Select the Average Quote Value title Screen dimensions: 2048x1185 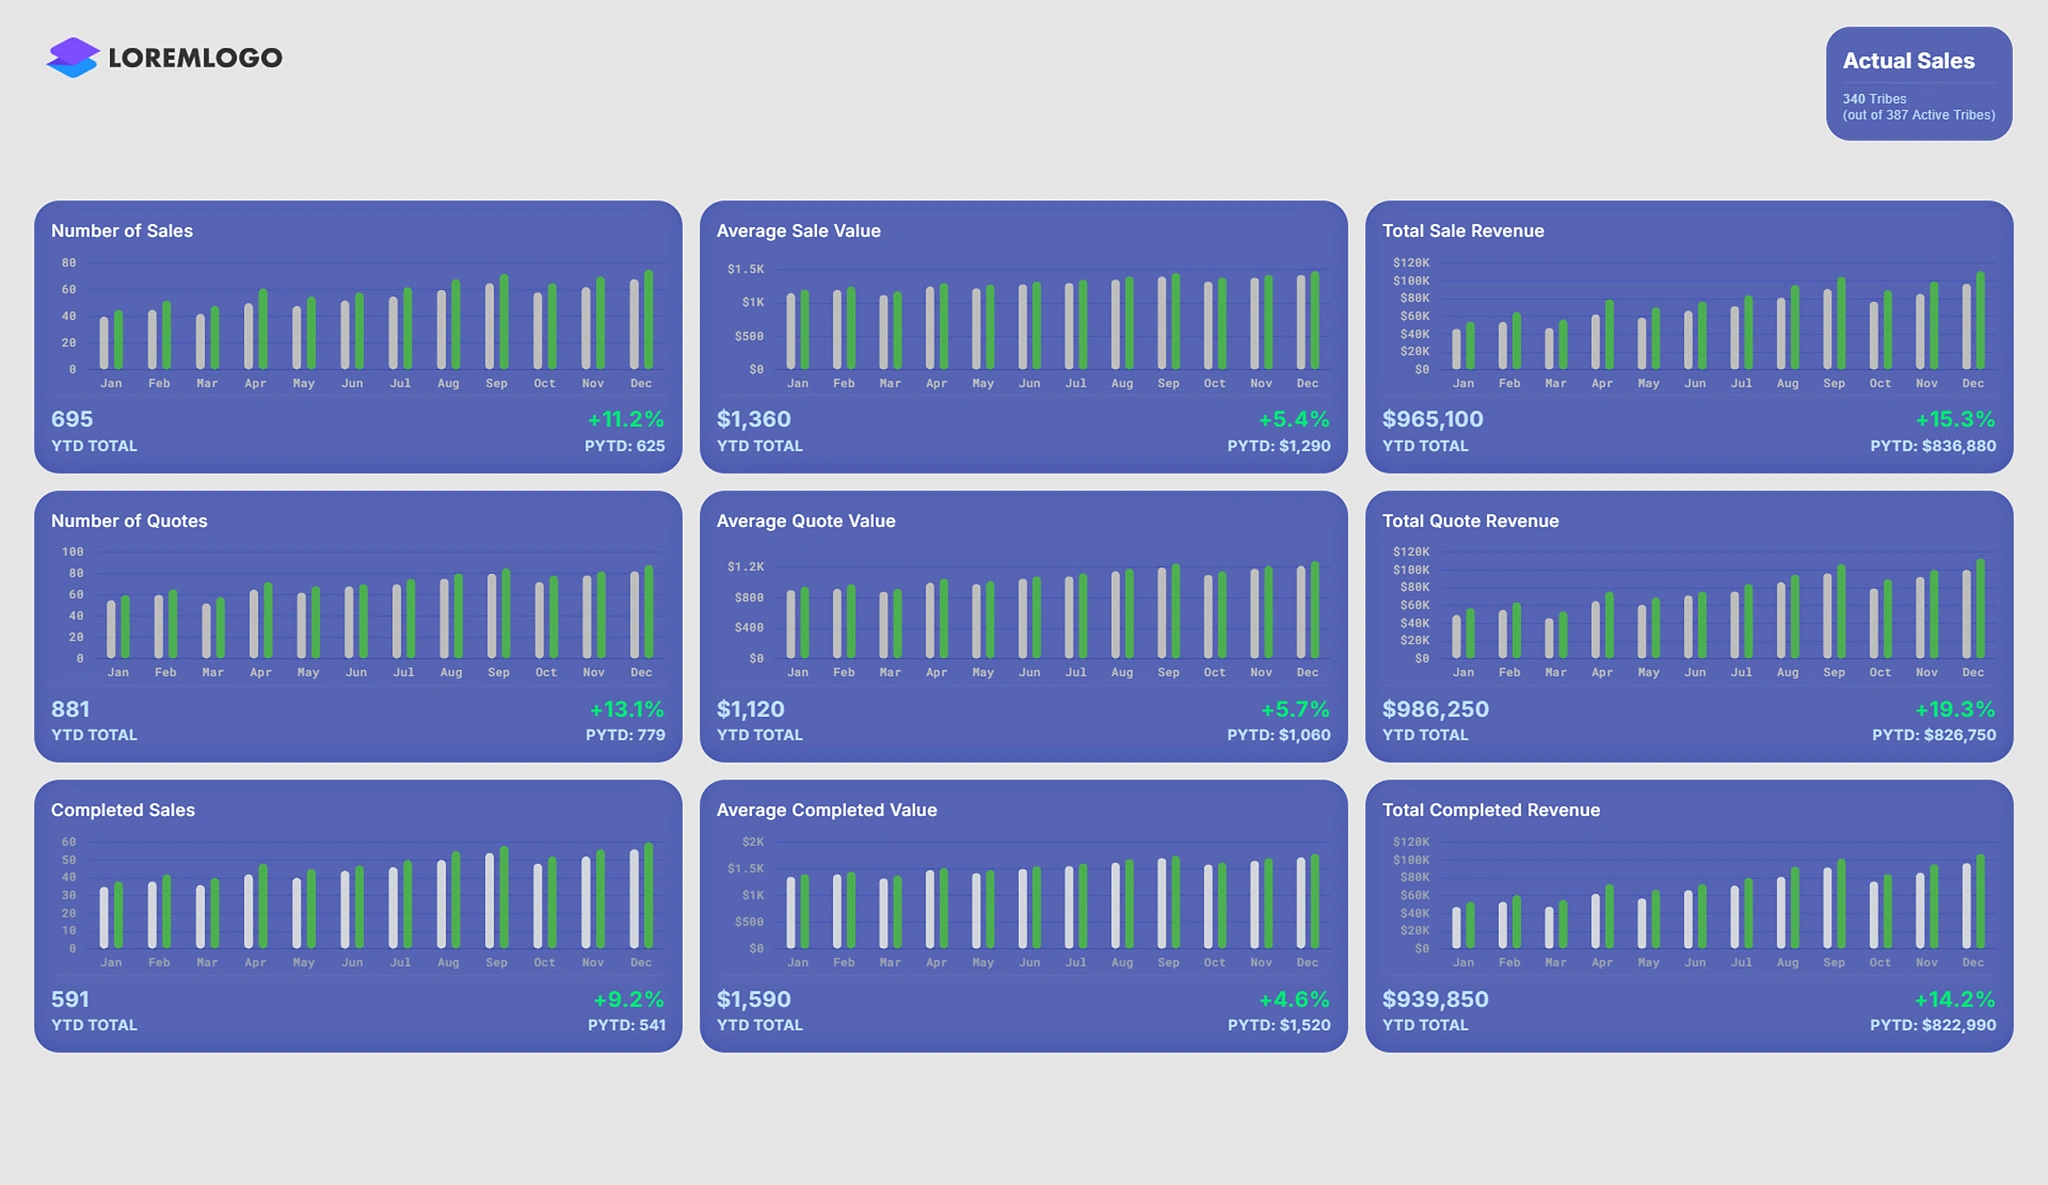click(805, 521)
